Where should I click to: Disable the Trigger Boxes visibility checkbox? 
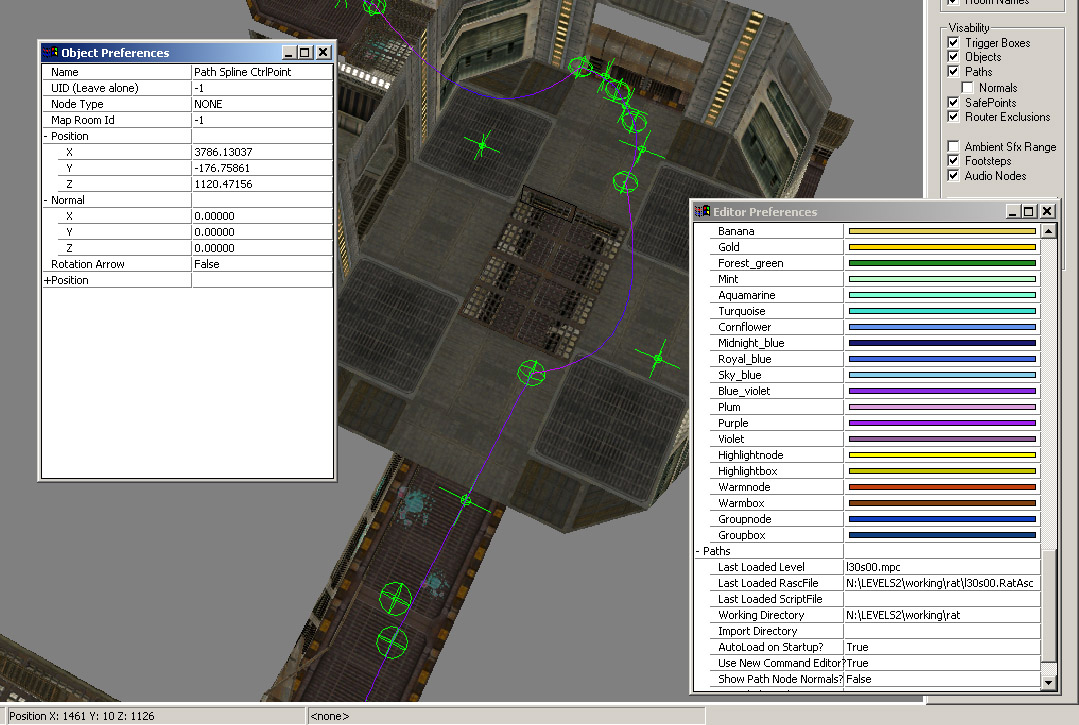click(x=953, y=43)
